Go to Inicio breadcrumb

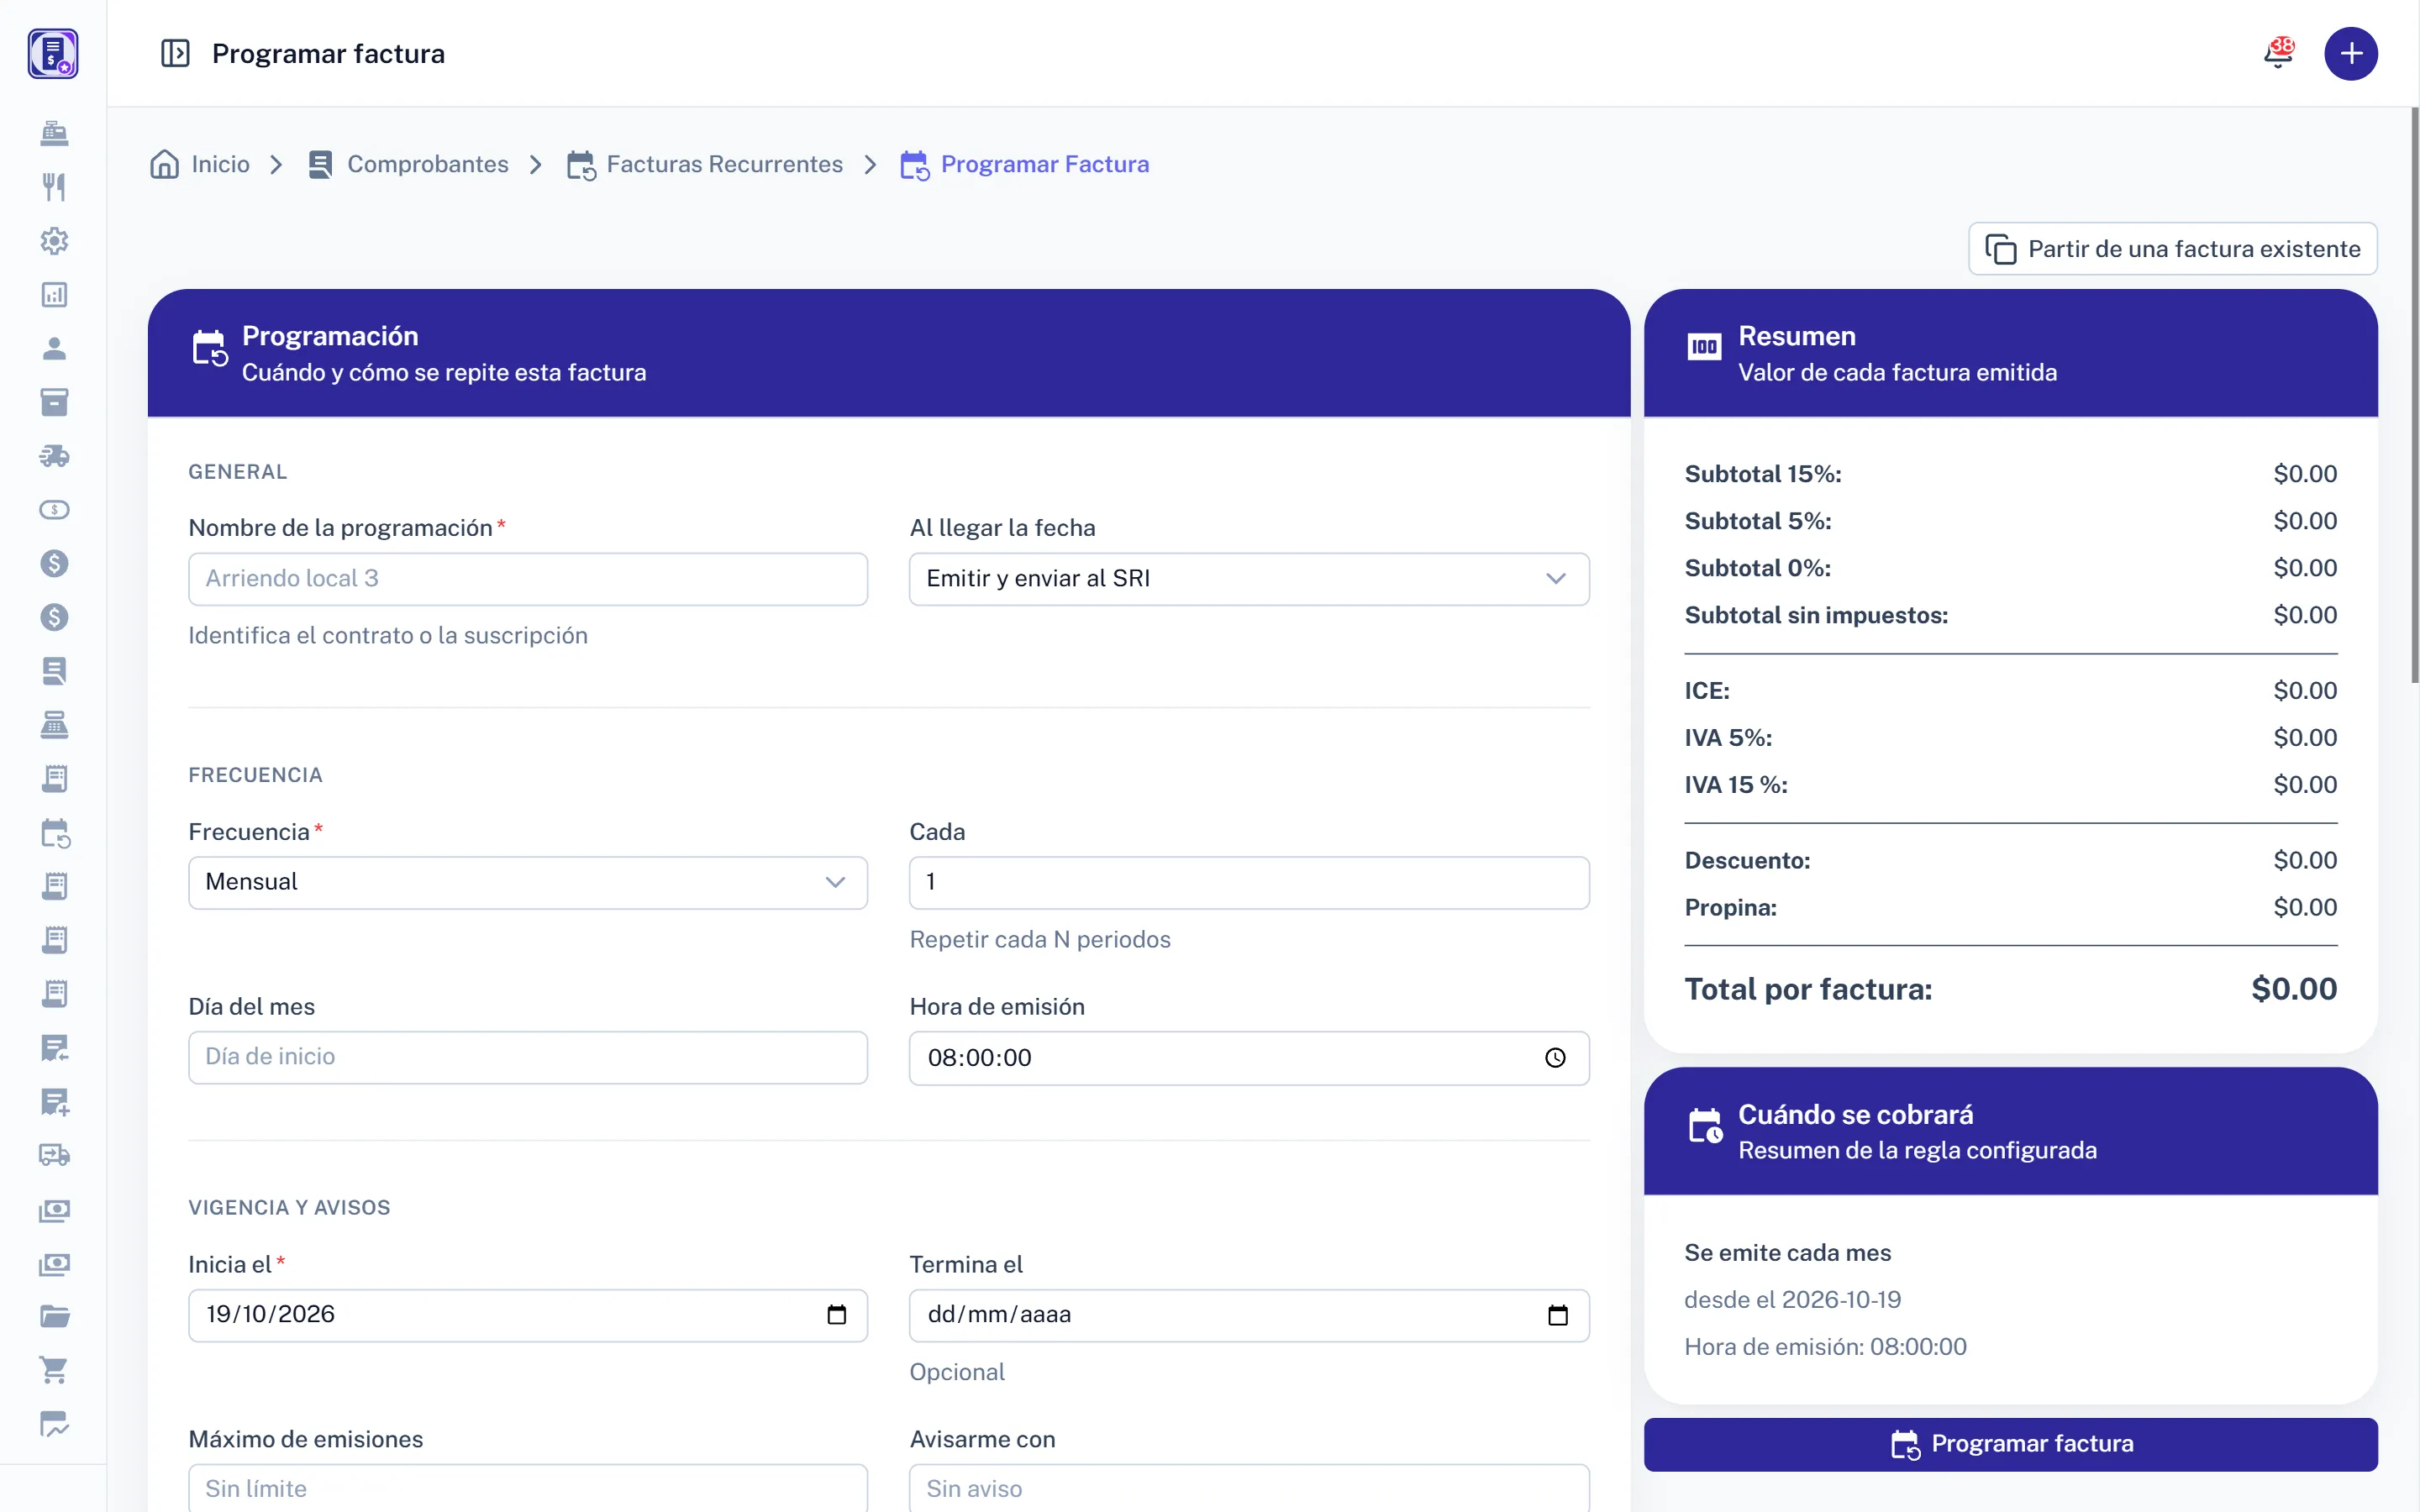coord(220,164)
